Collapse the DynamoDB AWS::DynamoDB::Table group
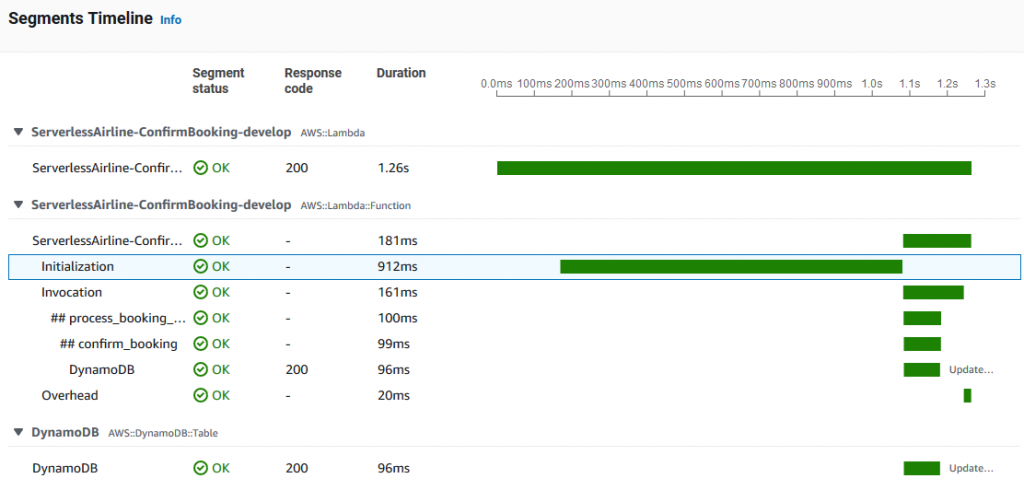1024x490 pixels. 18,433
